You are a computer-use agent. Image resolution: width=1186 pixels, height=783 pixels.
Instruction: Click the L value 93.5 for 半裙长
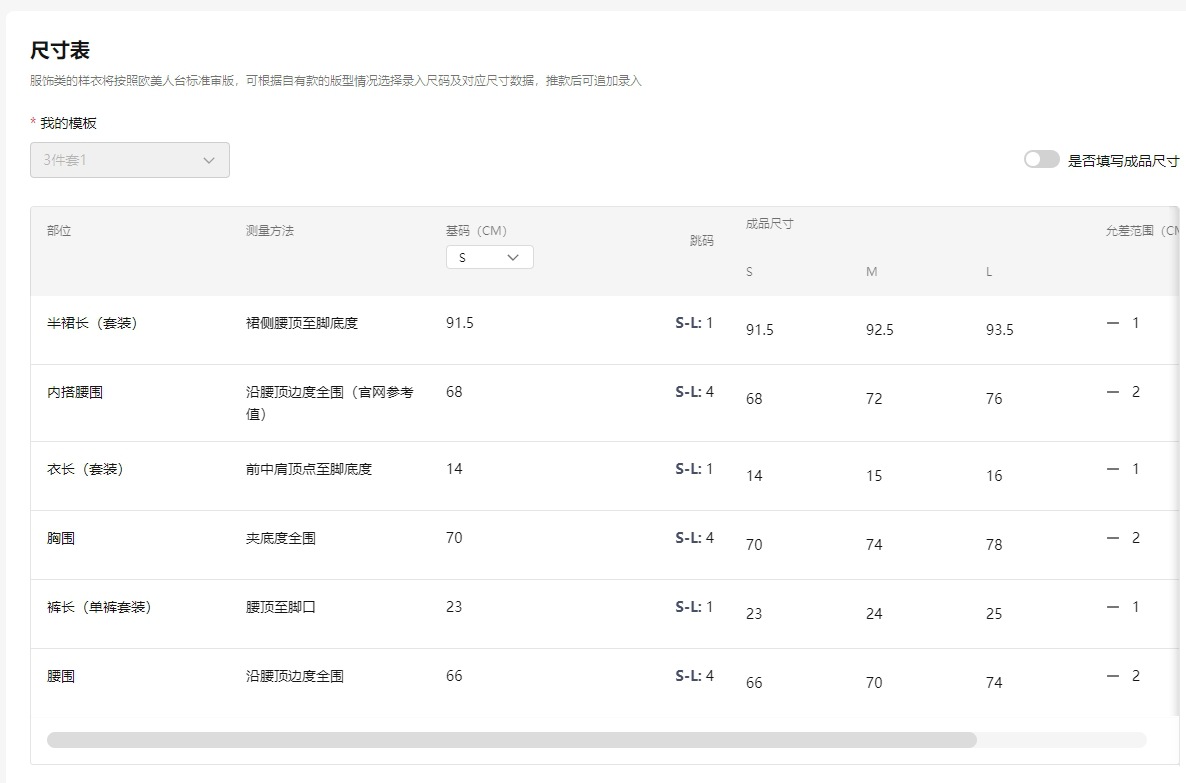[x=999, y=330]
